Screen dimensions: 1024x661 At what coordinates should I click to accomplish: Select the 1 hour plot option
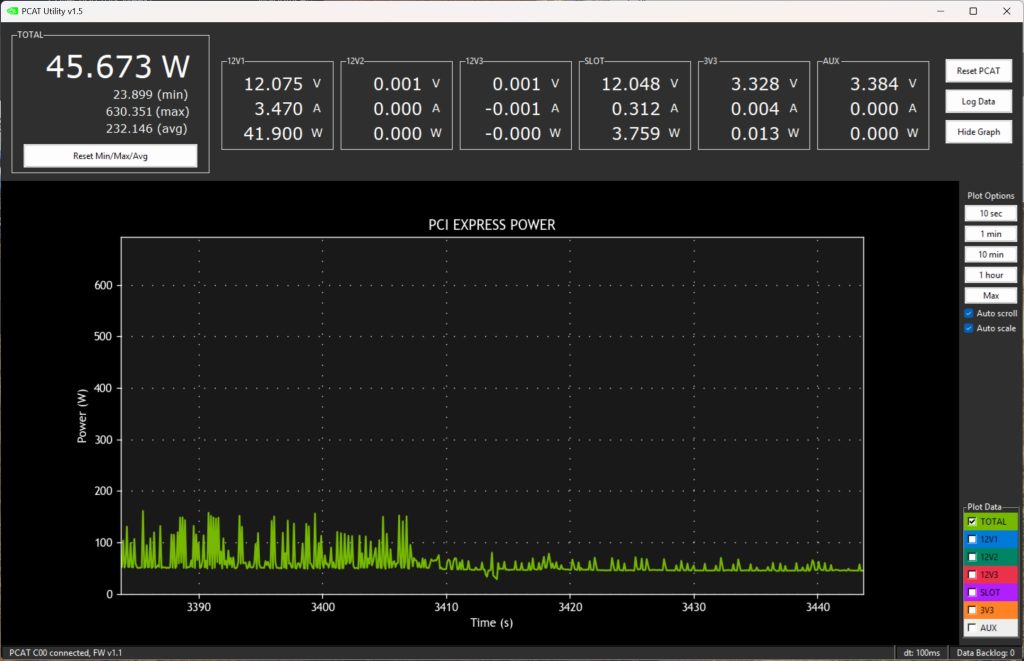990,274
